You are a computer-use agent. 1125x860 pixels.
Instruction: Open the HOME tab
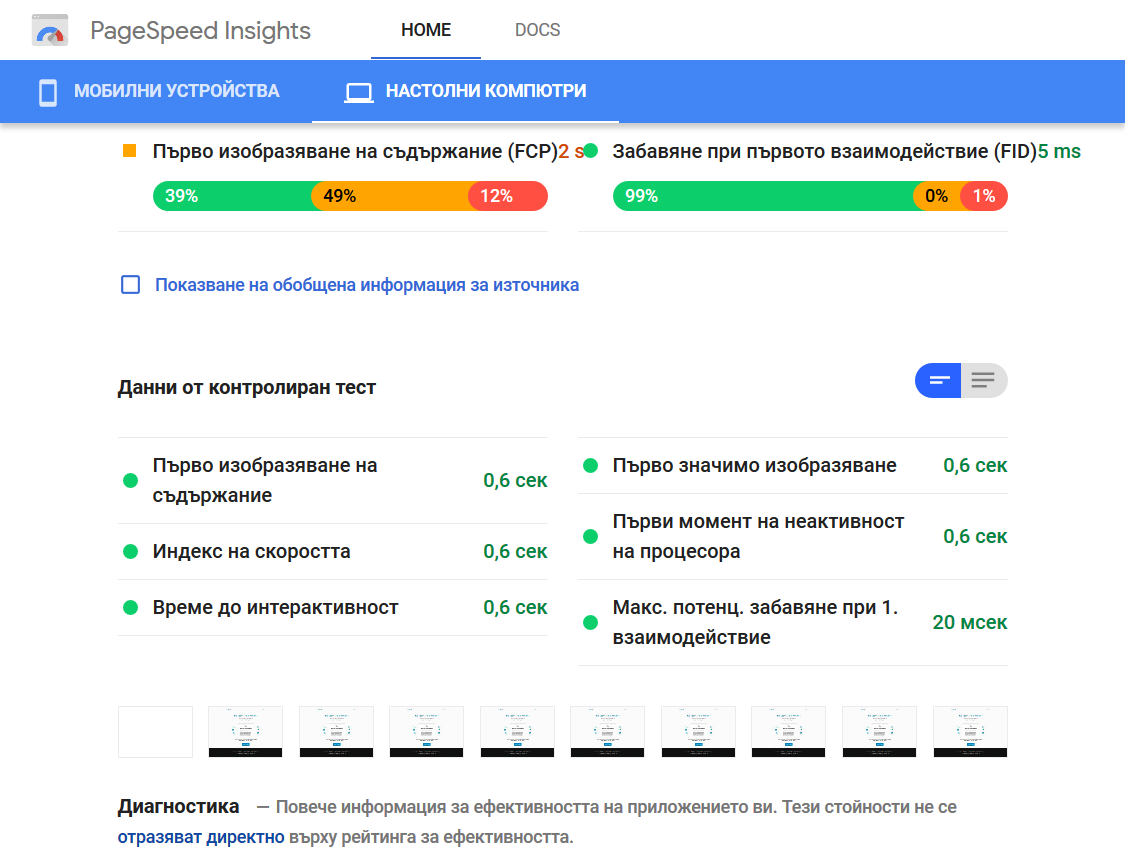pyautogui.click(x=425, y=30)
